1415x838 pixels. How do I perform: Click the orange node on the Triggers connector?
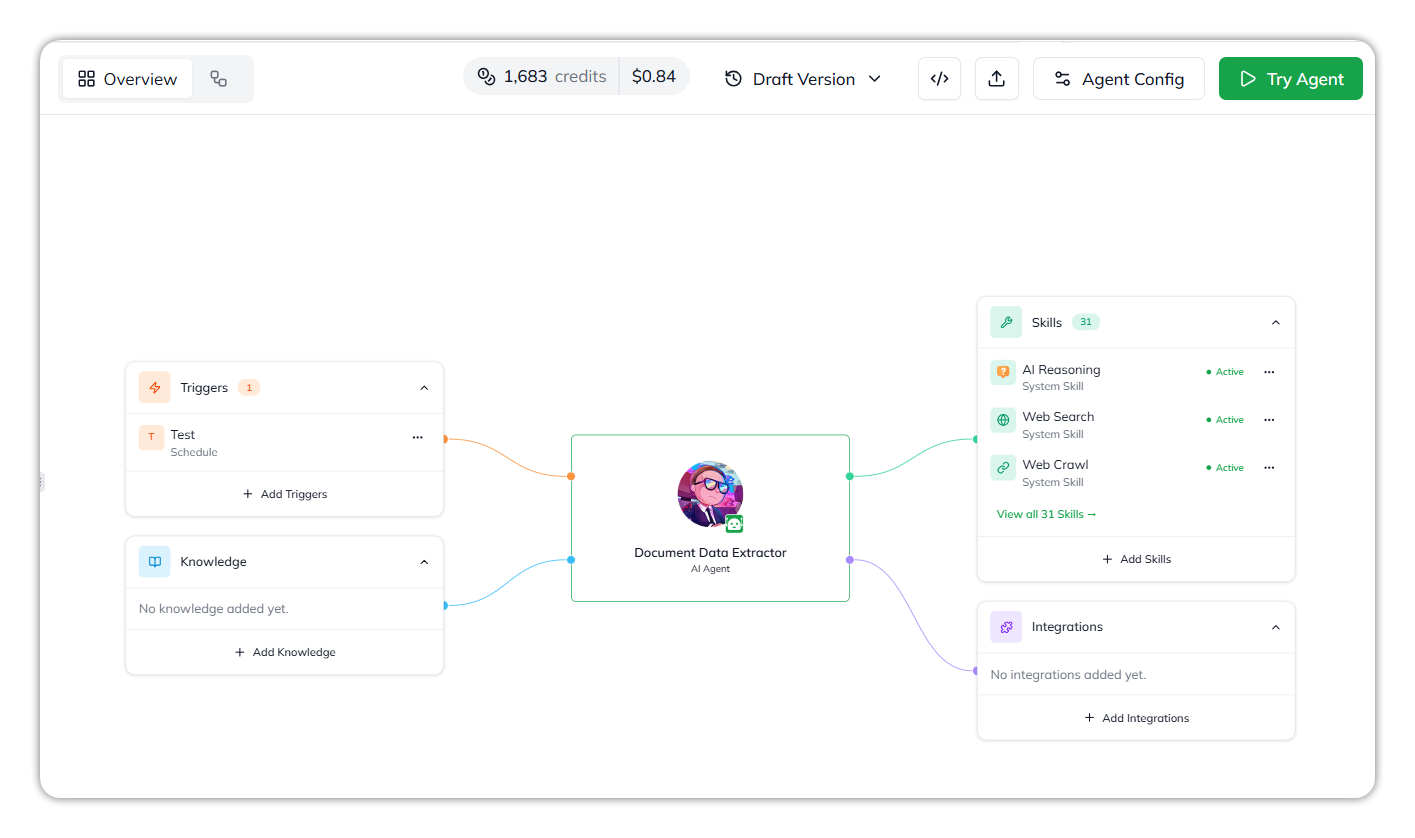[571, 476]
